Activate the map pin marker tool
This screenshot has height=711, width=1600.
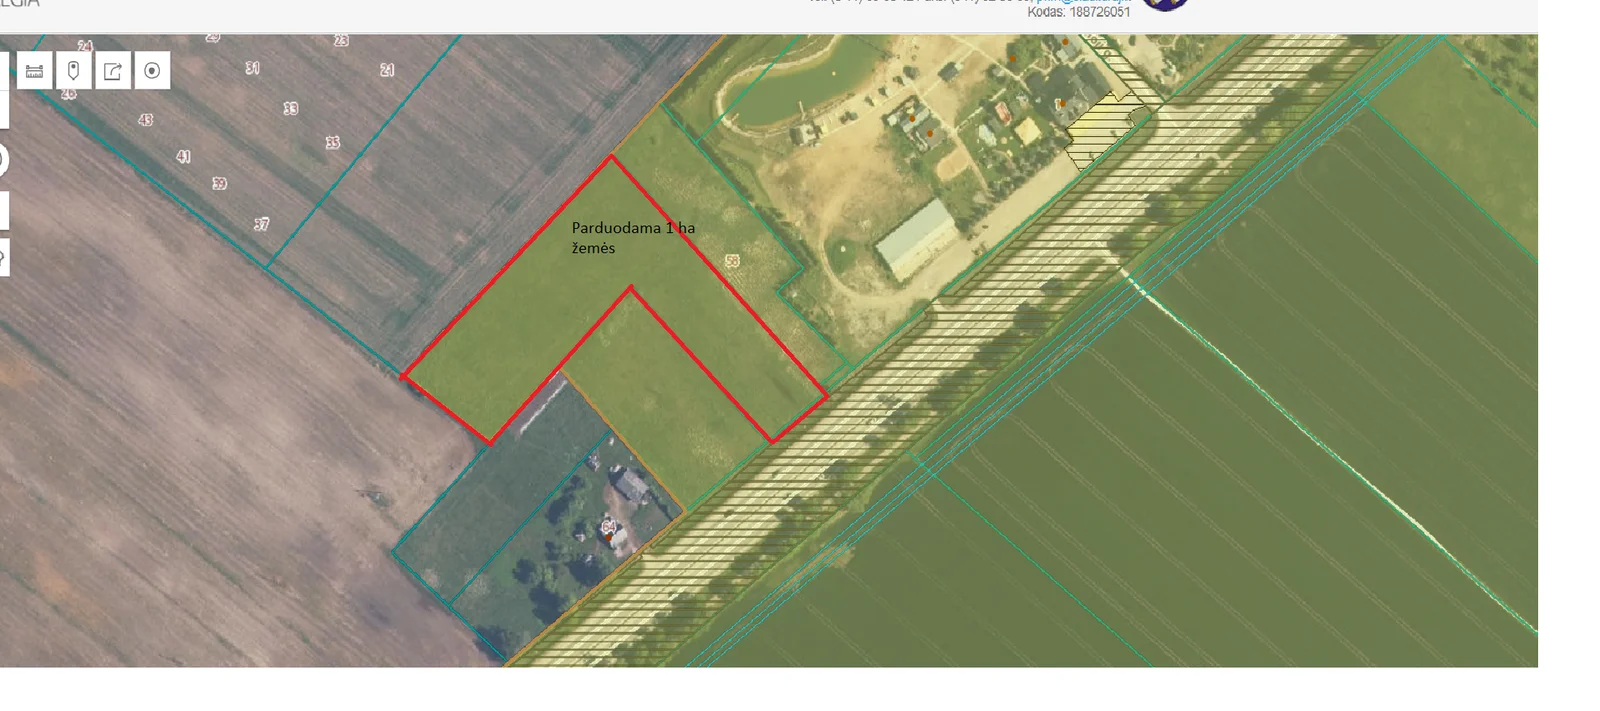(x=74, y=71)
